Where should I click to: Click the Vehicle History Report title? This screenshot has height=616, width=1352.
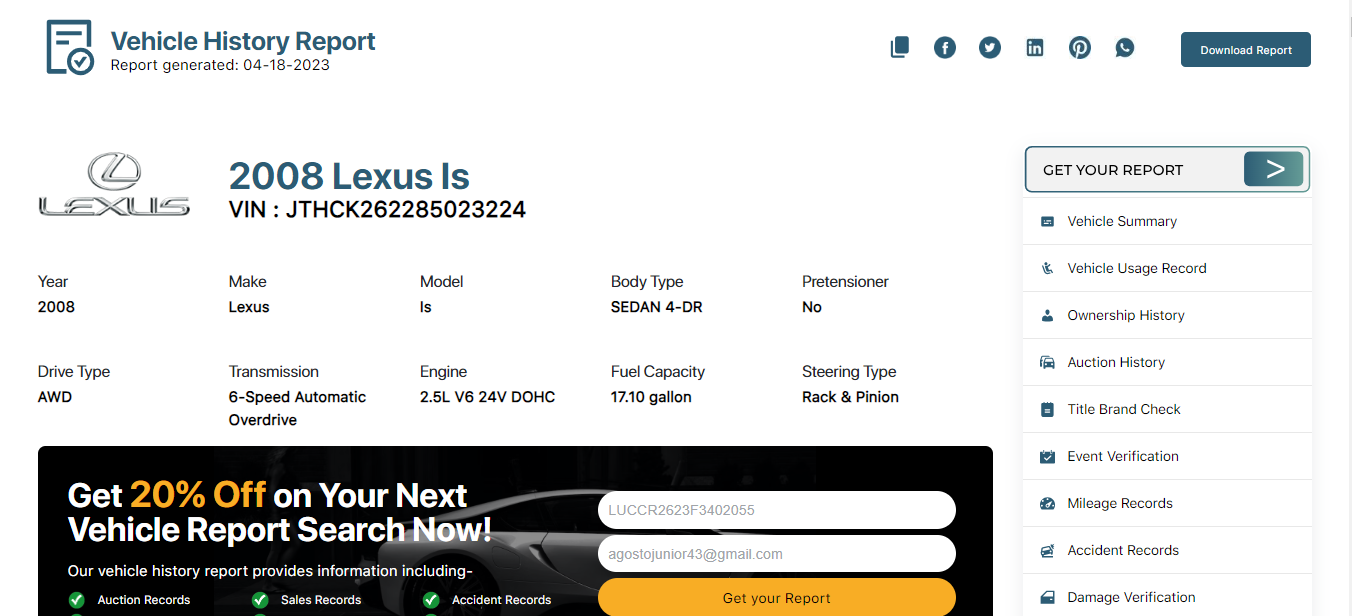[x=243, y=41]
